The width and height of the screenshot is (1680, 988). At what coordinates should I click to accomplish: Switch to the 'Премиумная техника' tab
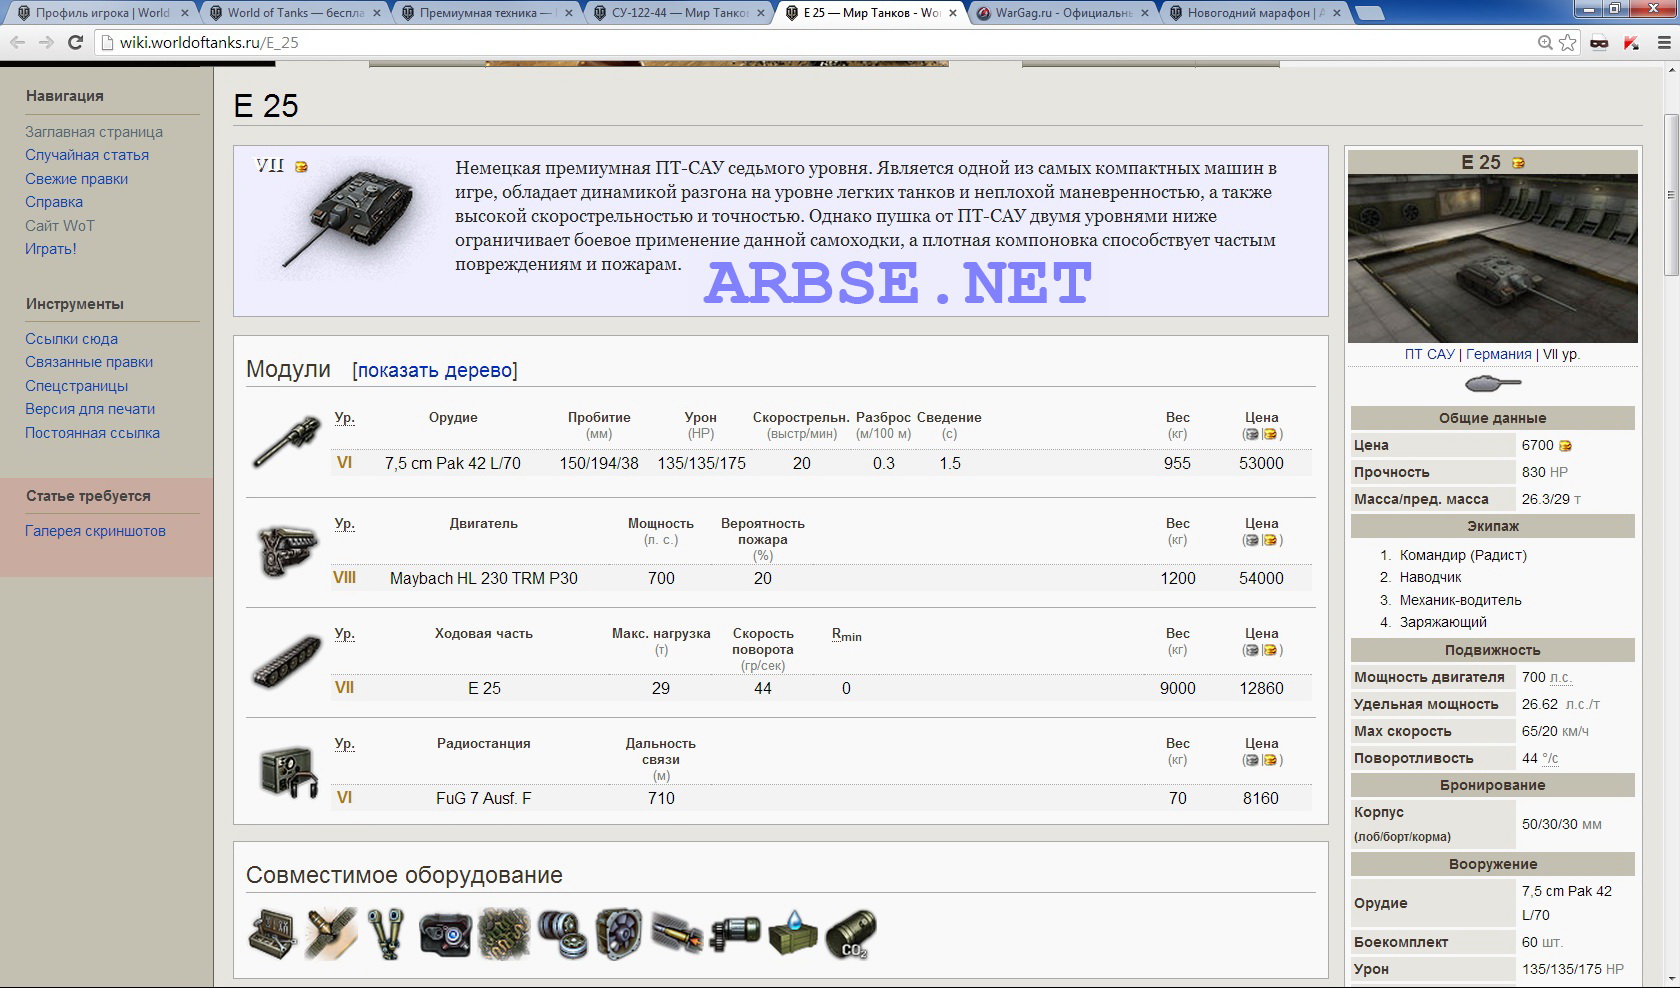coord(487,13)
